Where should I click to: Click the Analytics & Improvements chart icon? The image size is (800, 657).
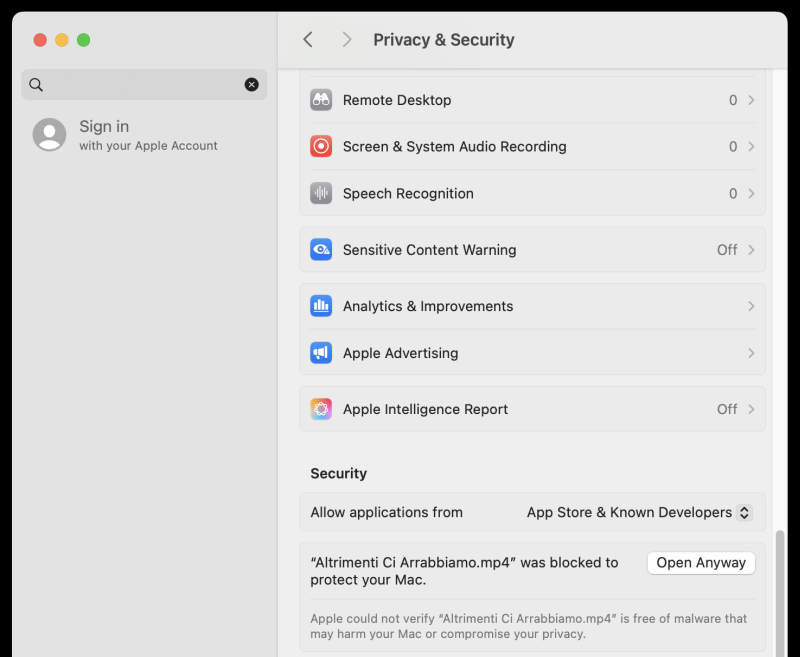(321, 307)
